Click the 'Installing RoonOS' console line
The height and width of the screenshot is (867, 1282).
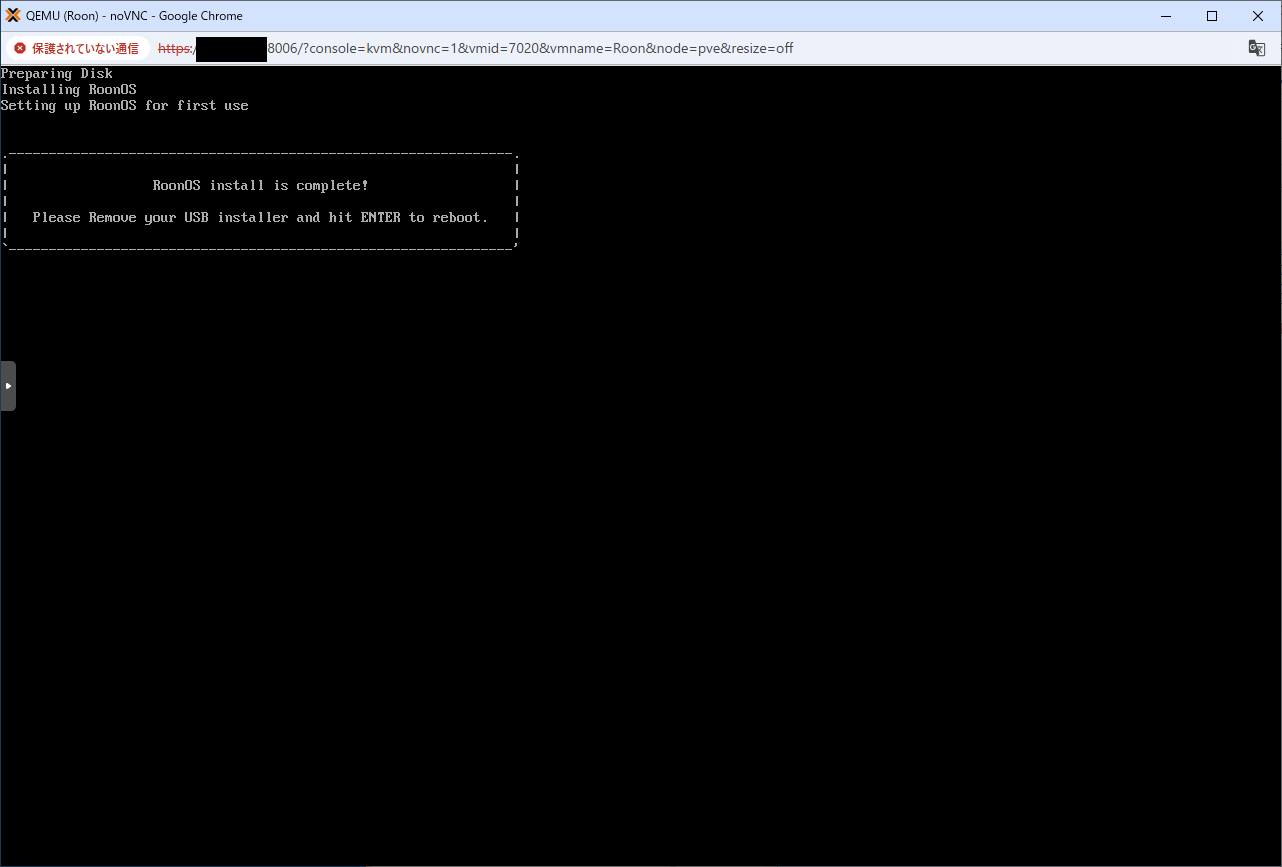(x=69, y=90)
